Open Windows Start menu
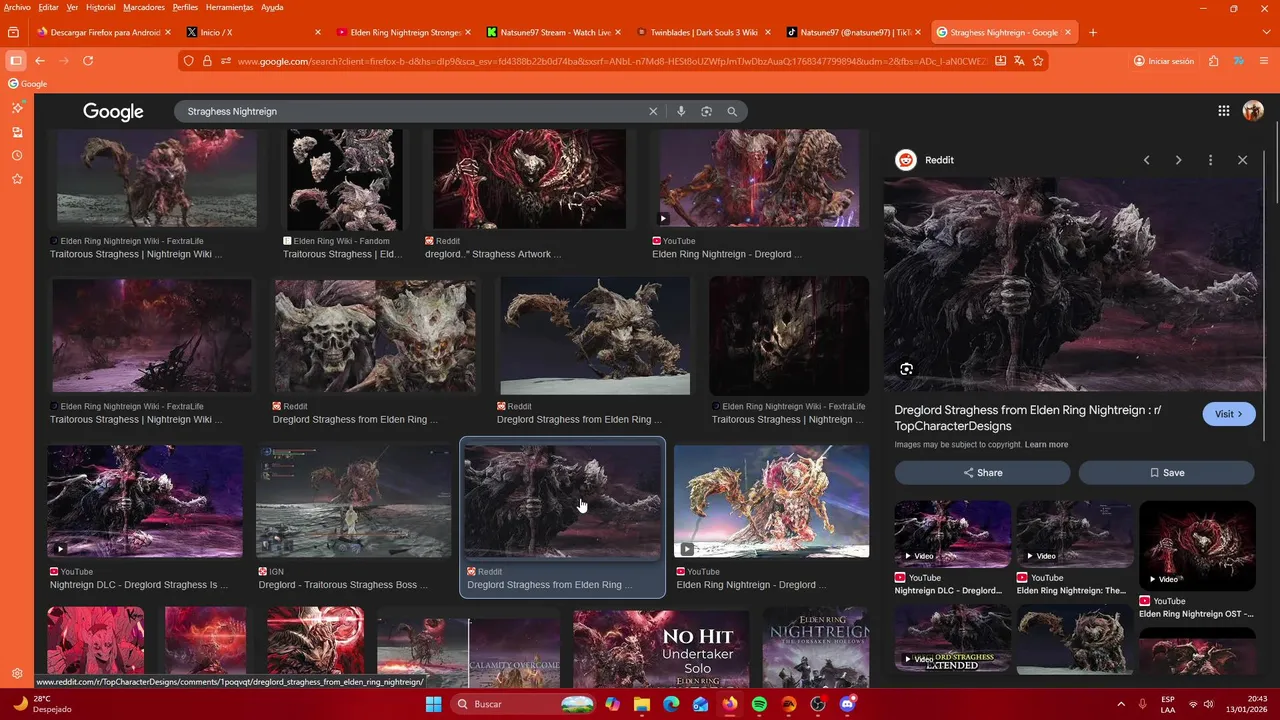1280x720 pixels. pyautogui.click(x=433, y=704)
